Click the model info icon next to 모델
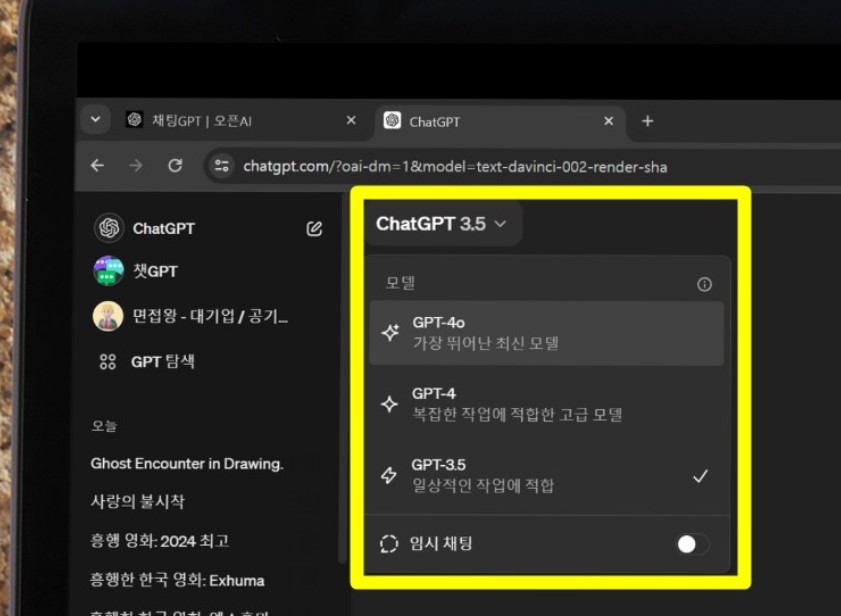The width and height of the screenshot is (841, 616). tap(704, 284)
